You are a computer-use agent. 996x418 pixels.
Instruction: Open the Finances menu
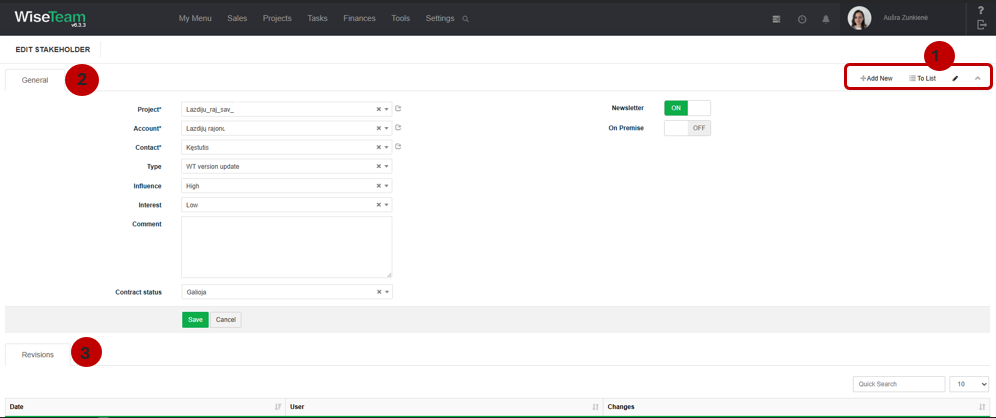360,18
